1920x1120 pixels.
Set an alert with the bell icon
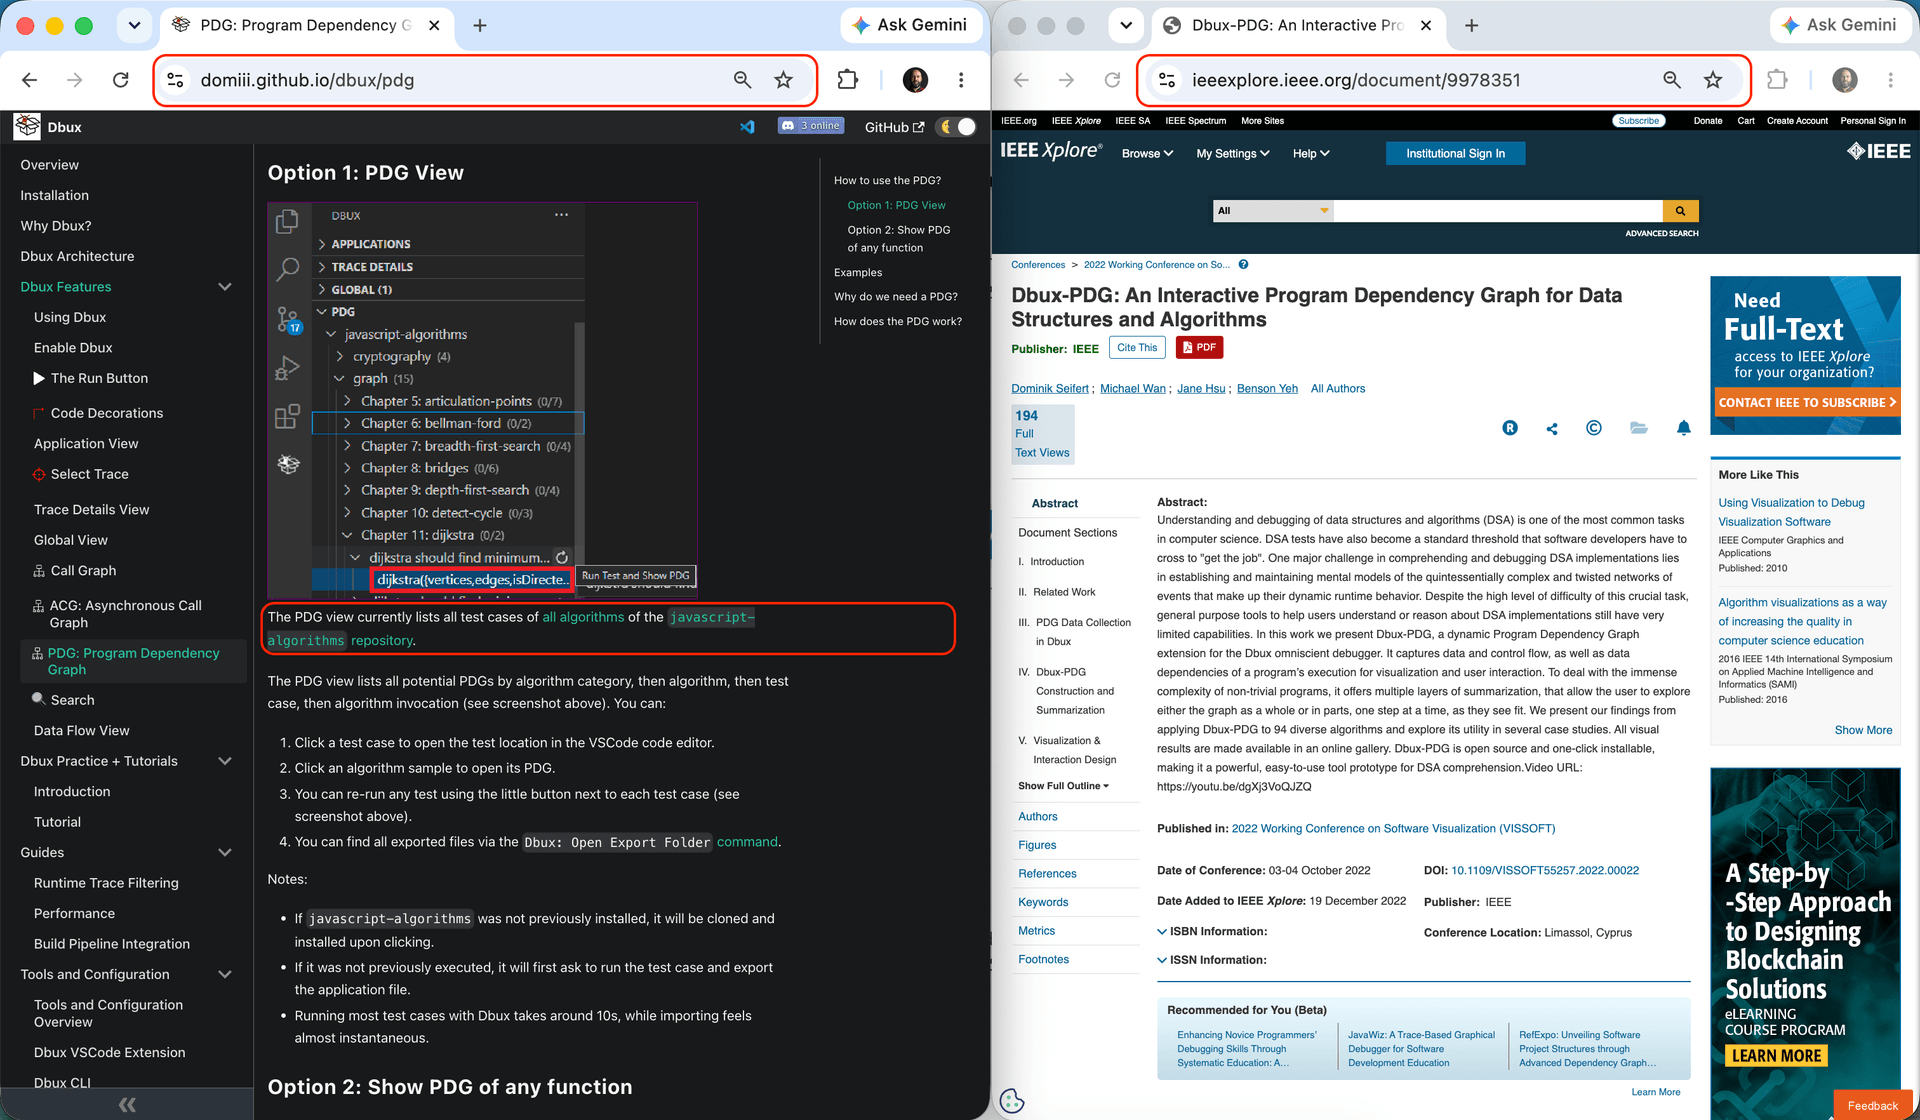tap(1684, 428)
